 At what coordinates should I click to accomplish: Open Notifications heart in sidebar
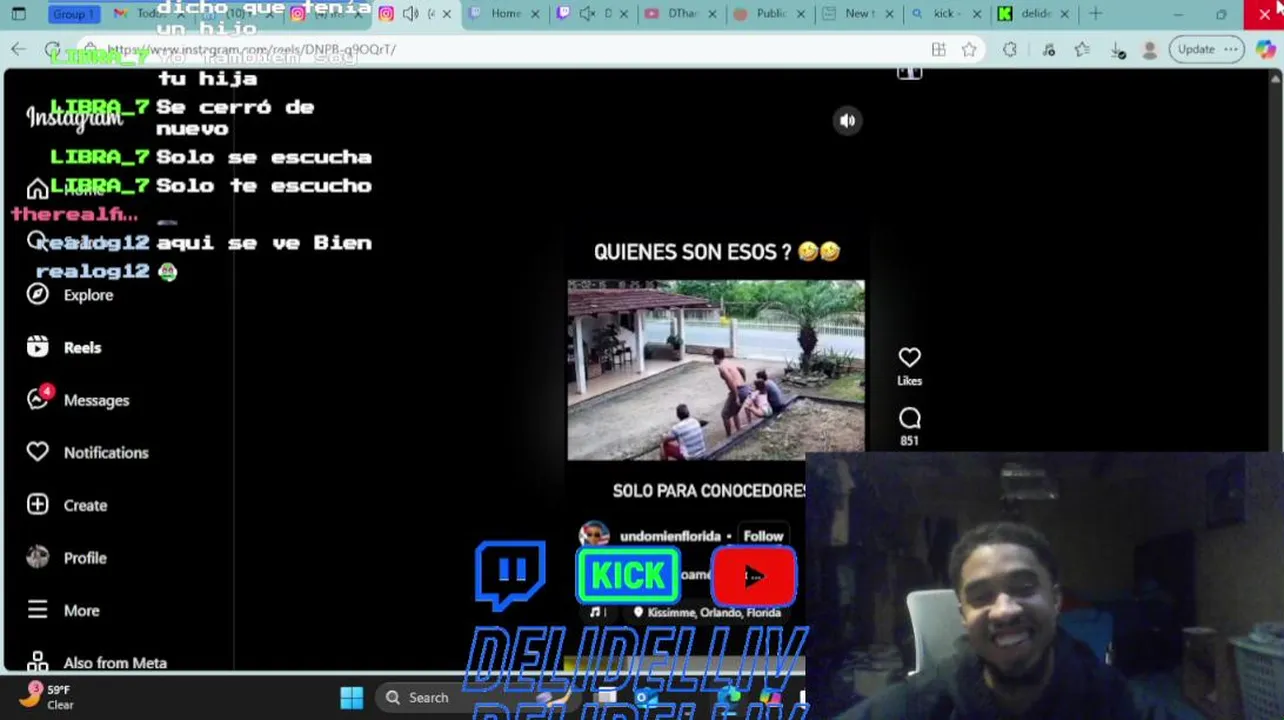coord(87,452)
